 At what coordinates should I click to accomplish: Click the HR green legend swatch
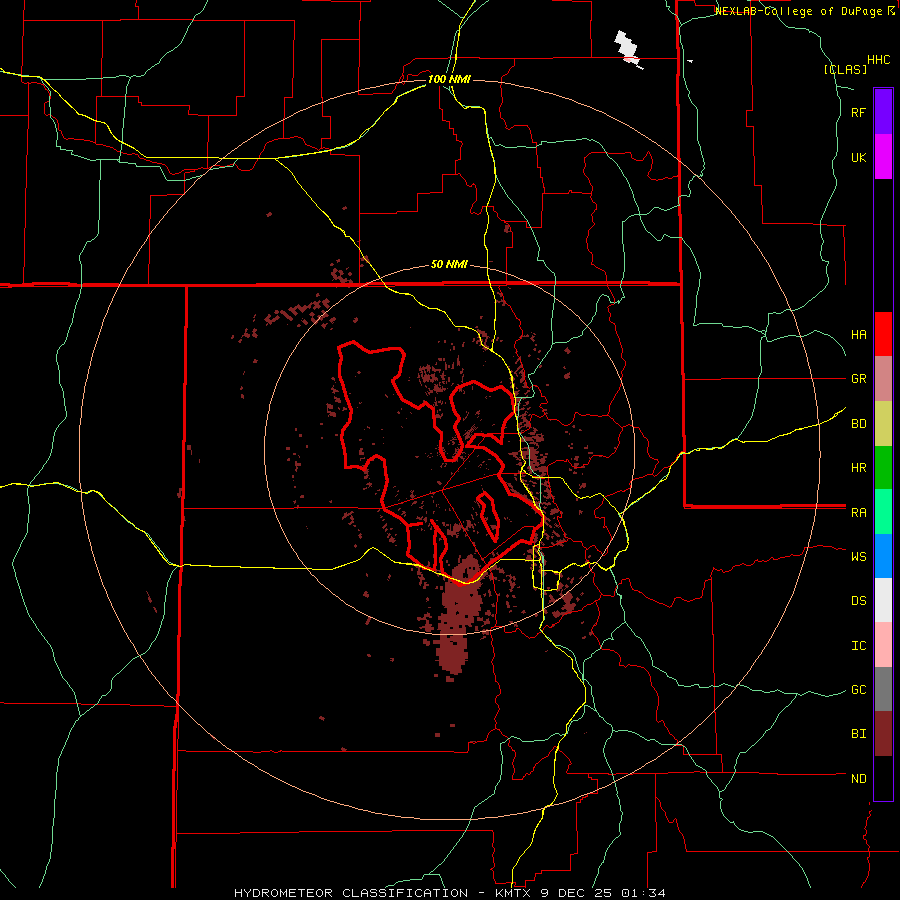pos(883,467)
